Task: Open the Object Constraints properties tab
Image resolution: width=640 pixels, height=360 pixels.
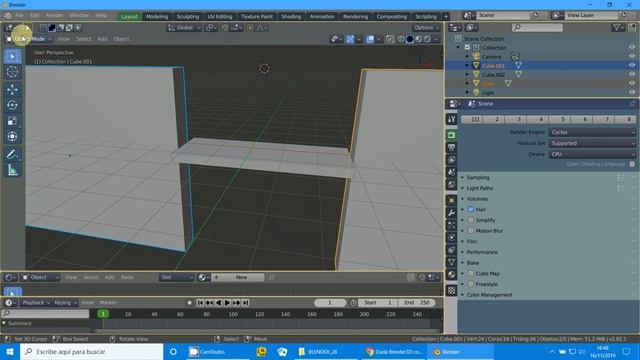Action: [x=451, y=250]
